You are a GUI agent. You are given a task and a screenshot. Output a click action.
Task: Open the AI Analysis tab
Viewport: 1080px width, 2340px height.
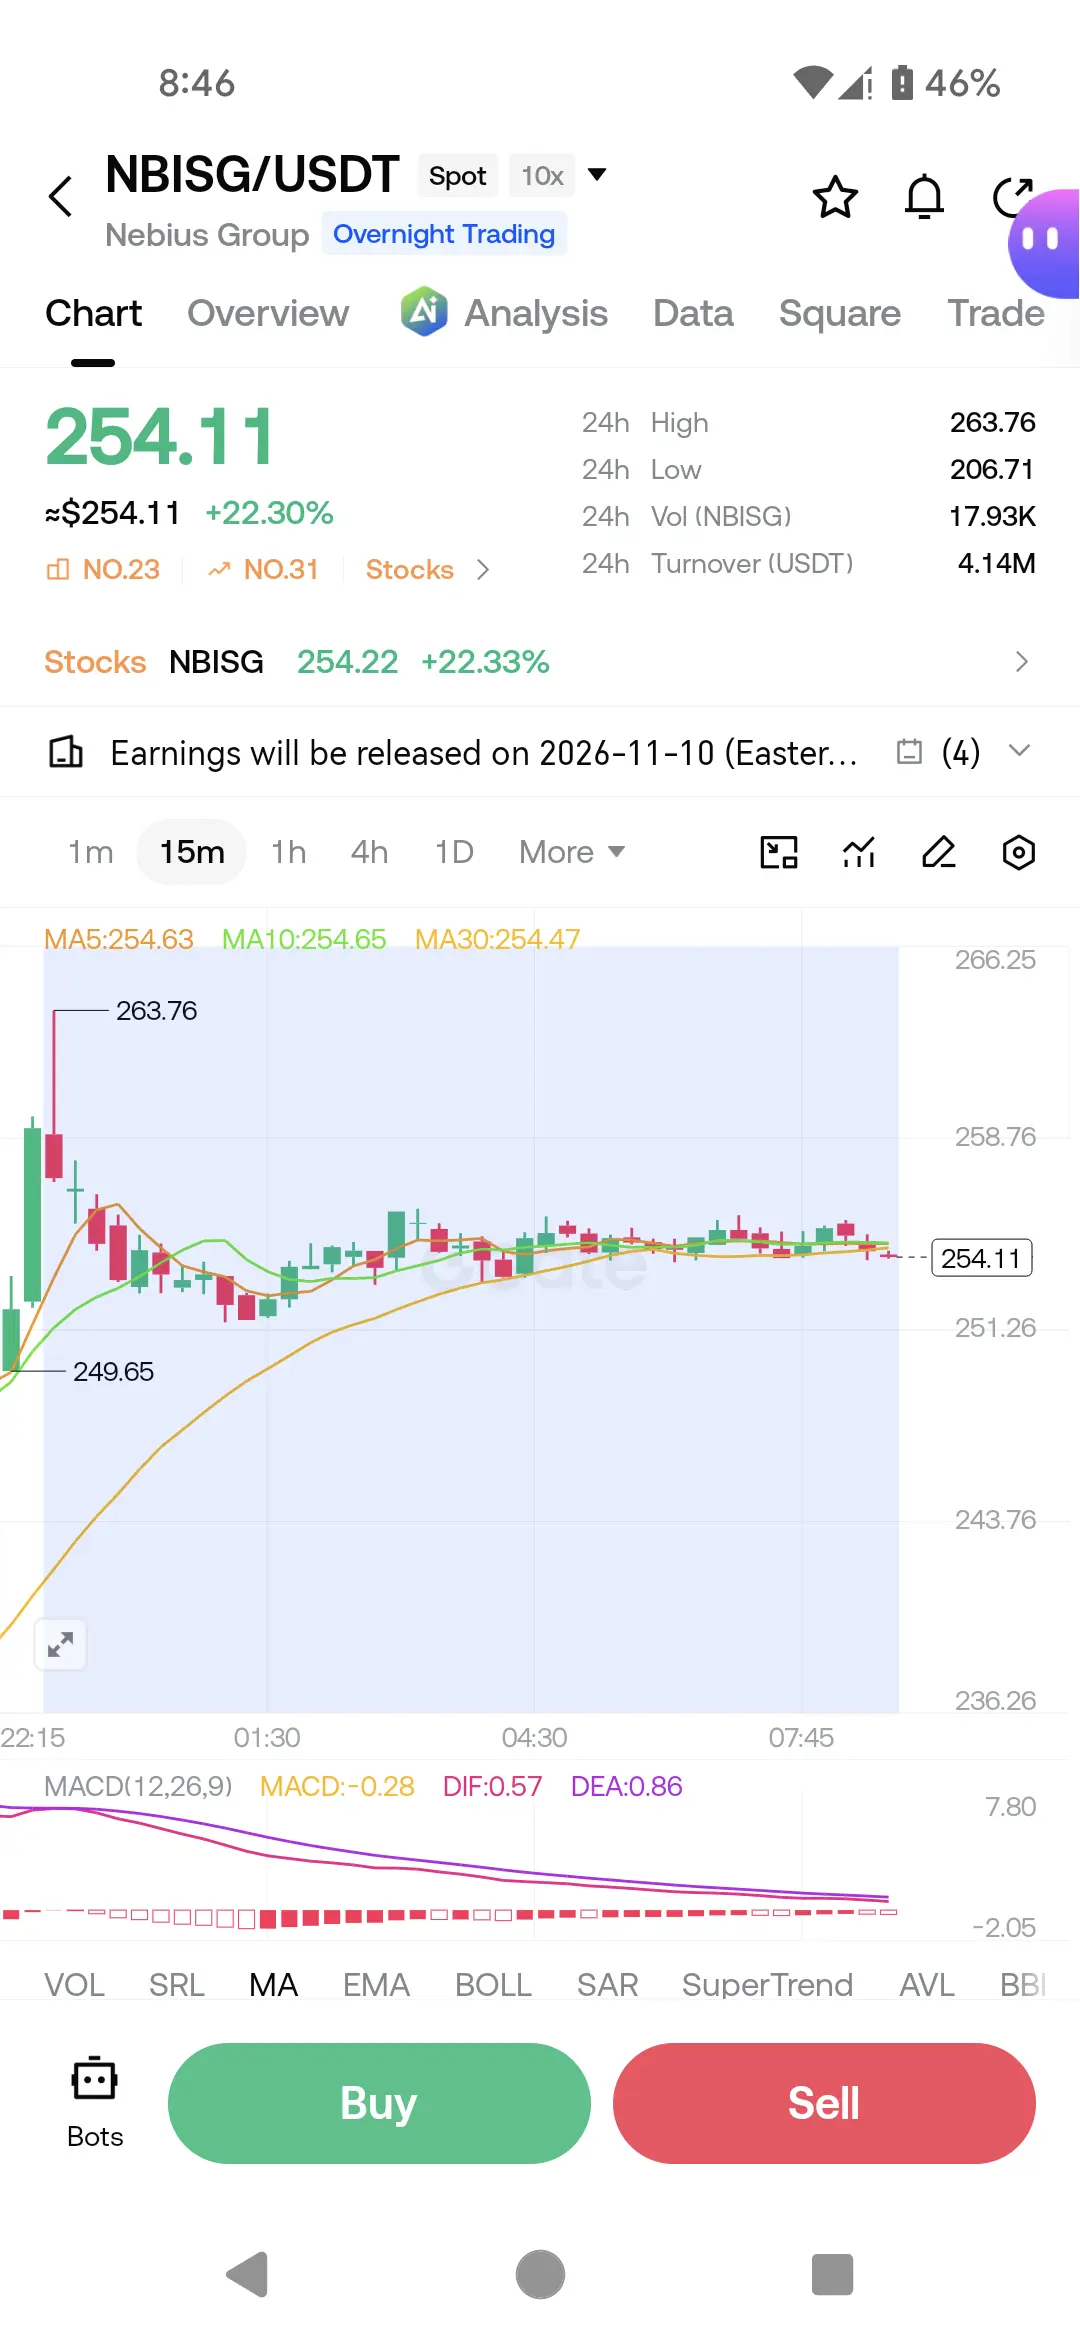(504, 314)
